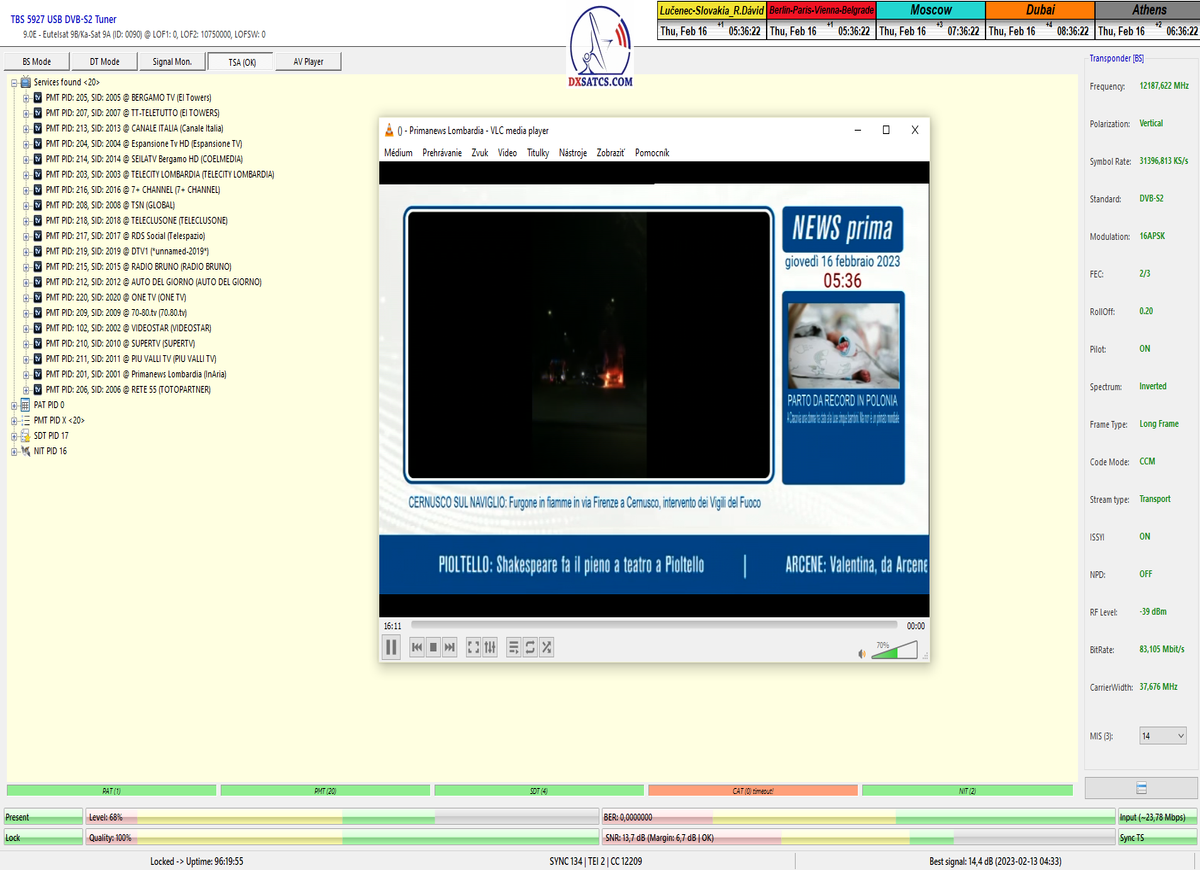The height and width of the screenshot is (870, 1200).
Task: Toggle loop mode in VLC
Action: (530, 648)
